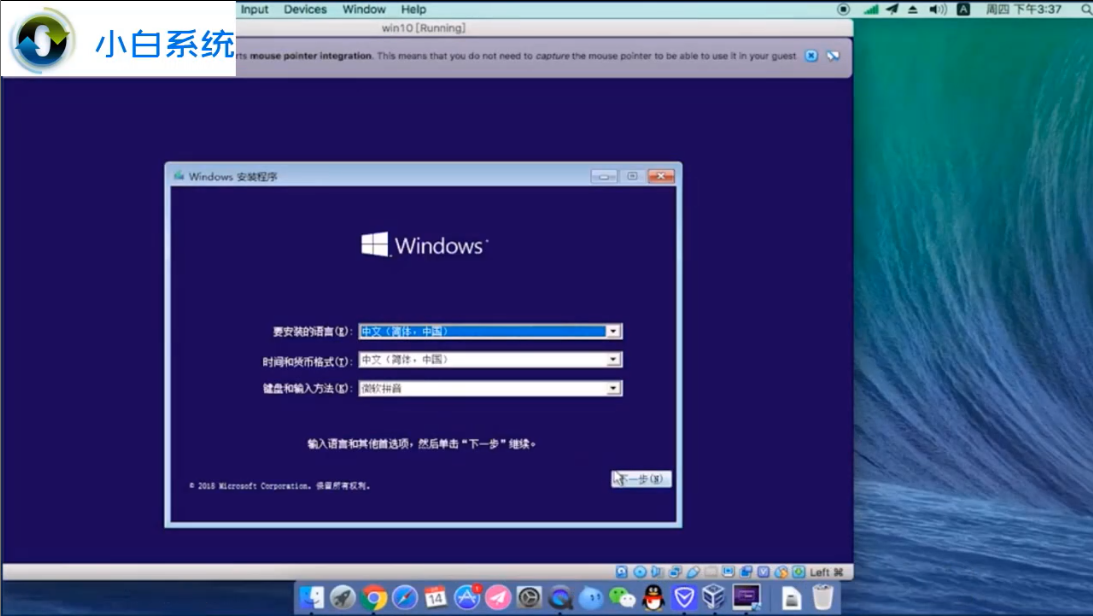
Task: Open WeChat from the Dock
Action: click(x=623, y=598)
